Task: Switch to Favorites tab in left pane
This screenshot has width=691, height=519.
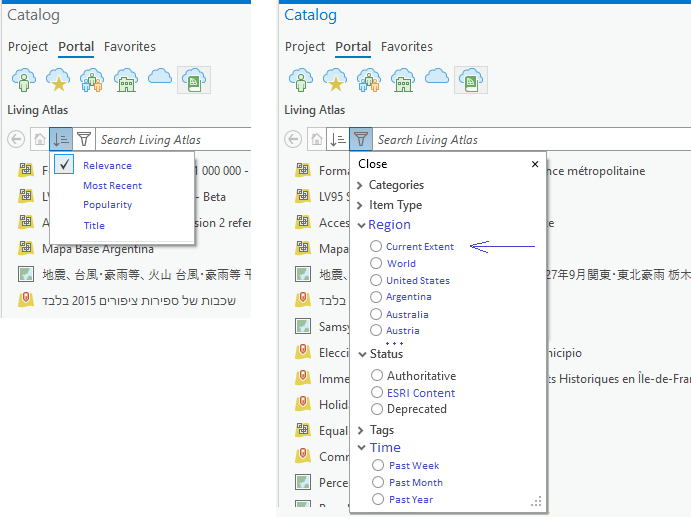Action: [130, 46]
